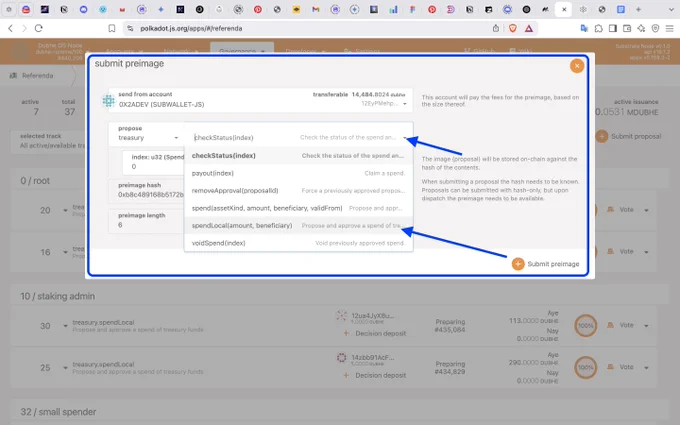
Task: Click the 0X2ADEV account identicon
Action: tap(108, 101)
